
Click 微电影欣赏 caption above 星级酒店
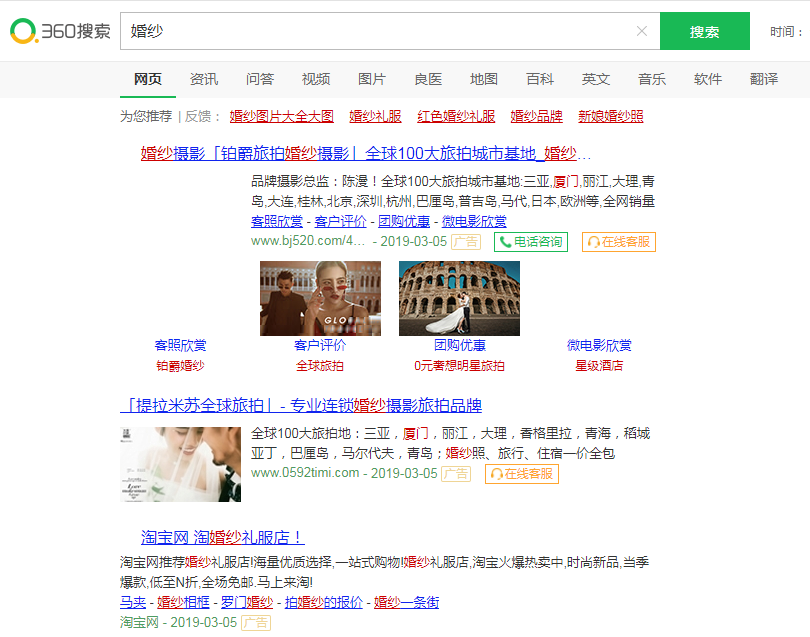click(599, 345)
